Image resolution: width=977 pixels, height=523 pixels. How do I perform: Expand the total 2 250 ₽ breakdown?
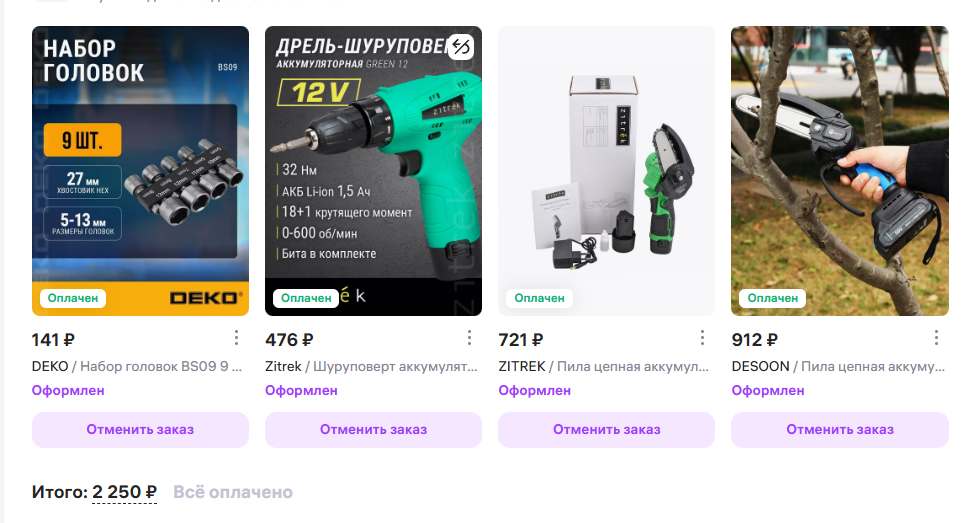[124, 492]
